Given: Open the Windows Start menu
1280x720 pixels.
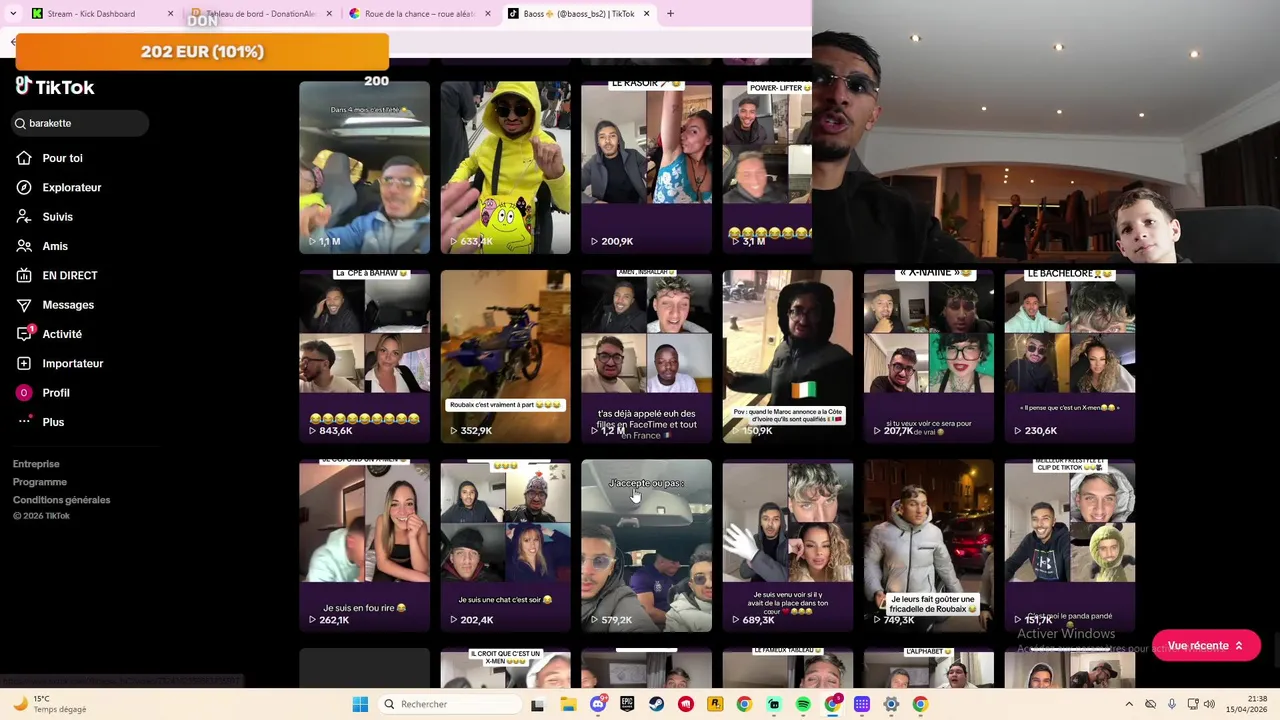Looking at the screenshot, I should 360,704.
